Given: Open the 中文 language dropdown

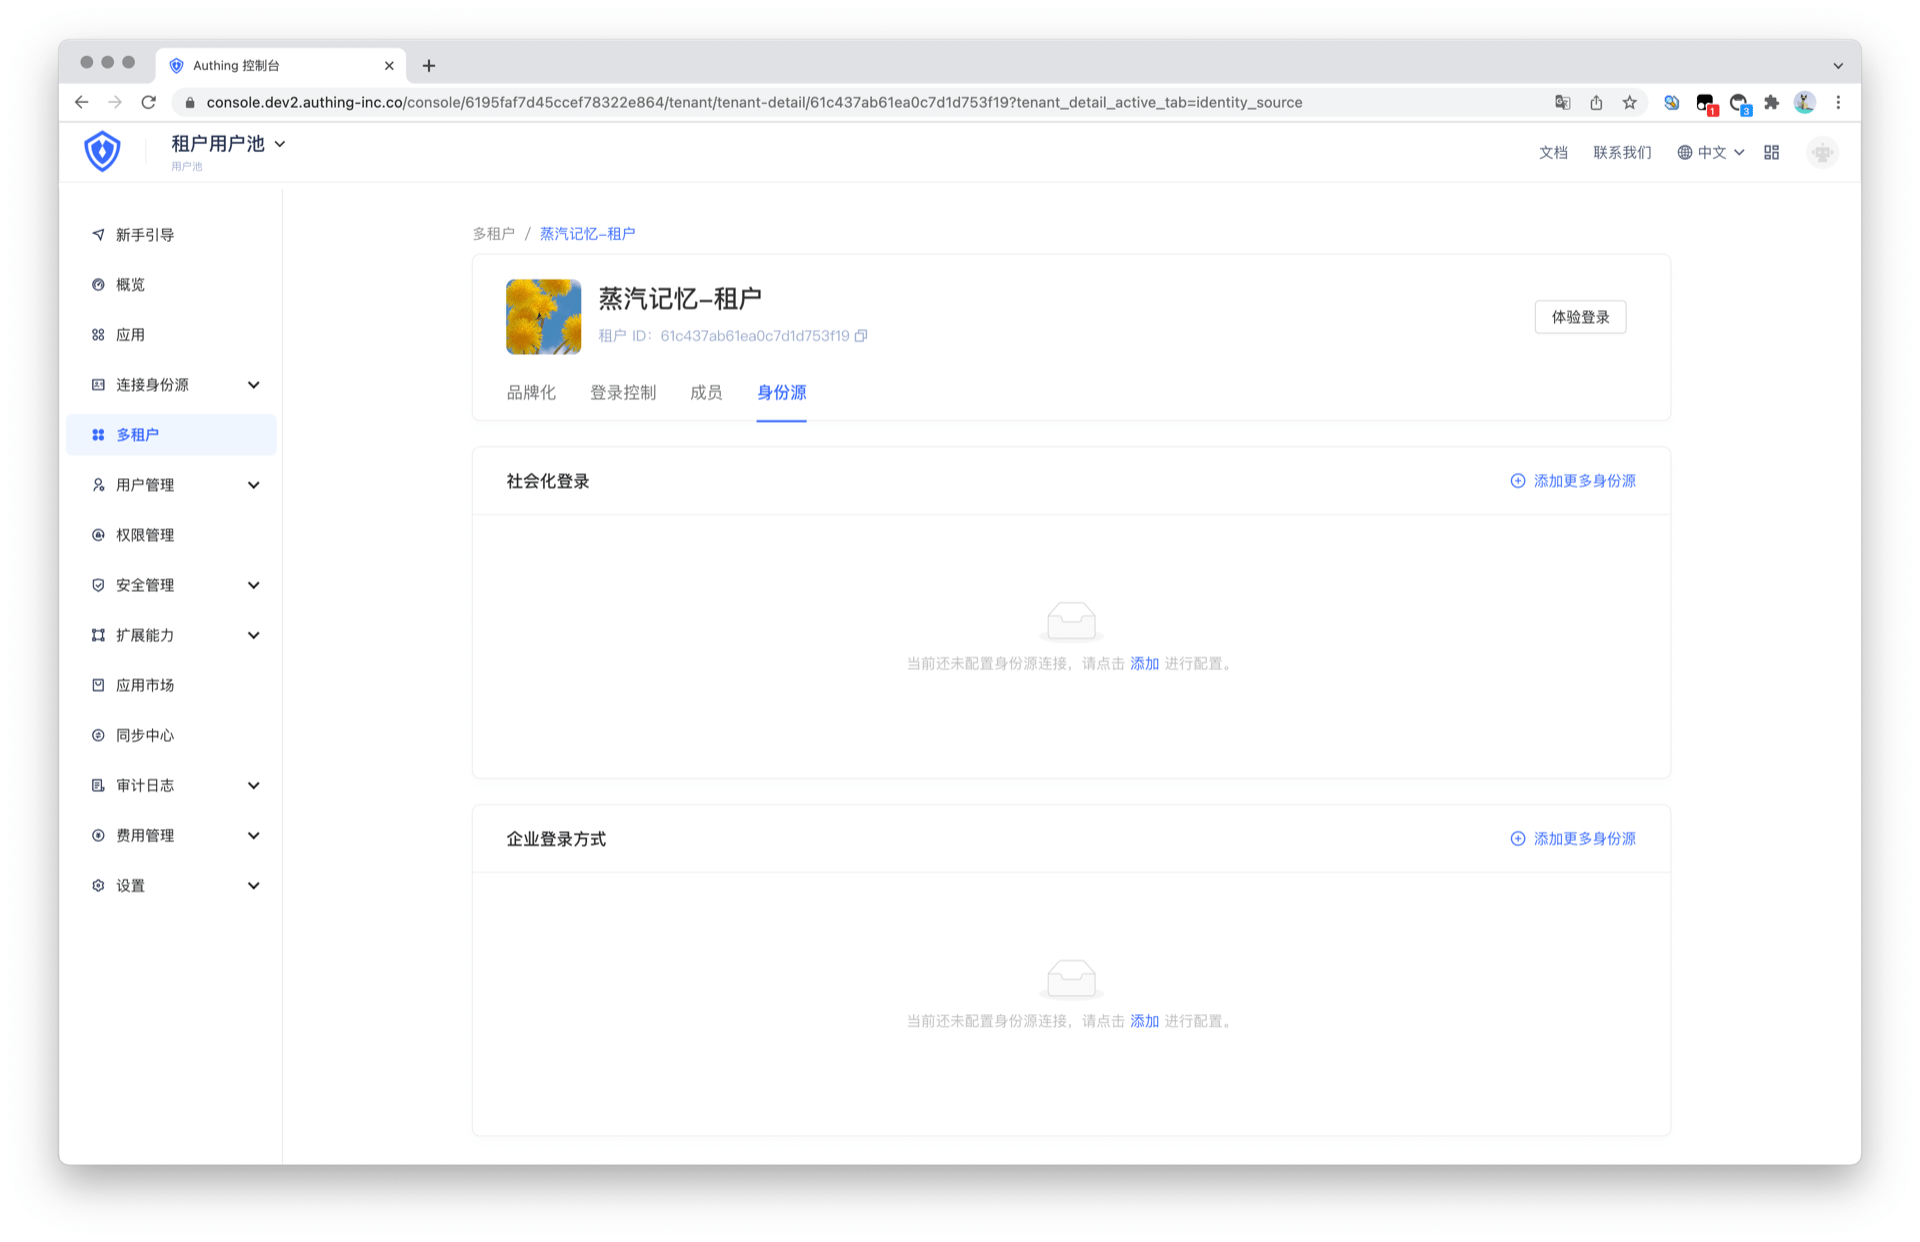Looking at the screenshot, I should (1711, 152).
